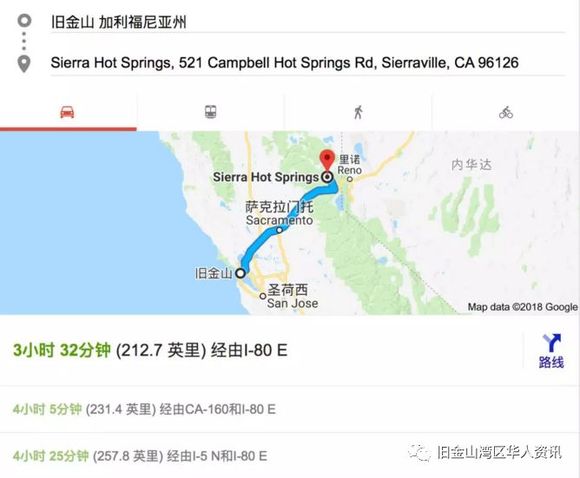Choose the bicycling travel mode icon
The image size is (580, 478).
[x=506, y=112]
